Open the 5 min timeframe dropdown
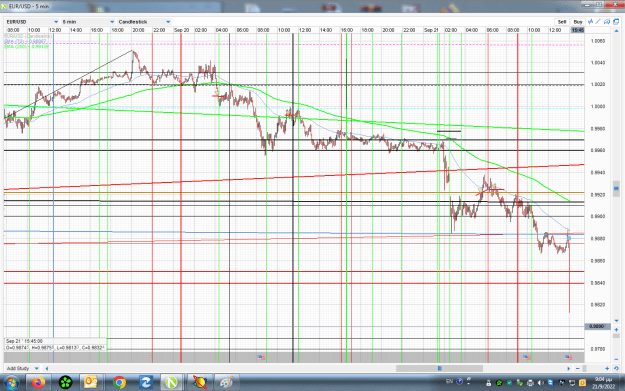Image resolution: width=625 pixels, height=391 pixels. [88, 22]
